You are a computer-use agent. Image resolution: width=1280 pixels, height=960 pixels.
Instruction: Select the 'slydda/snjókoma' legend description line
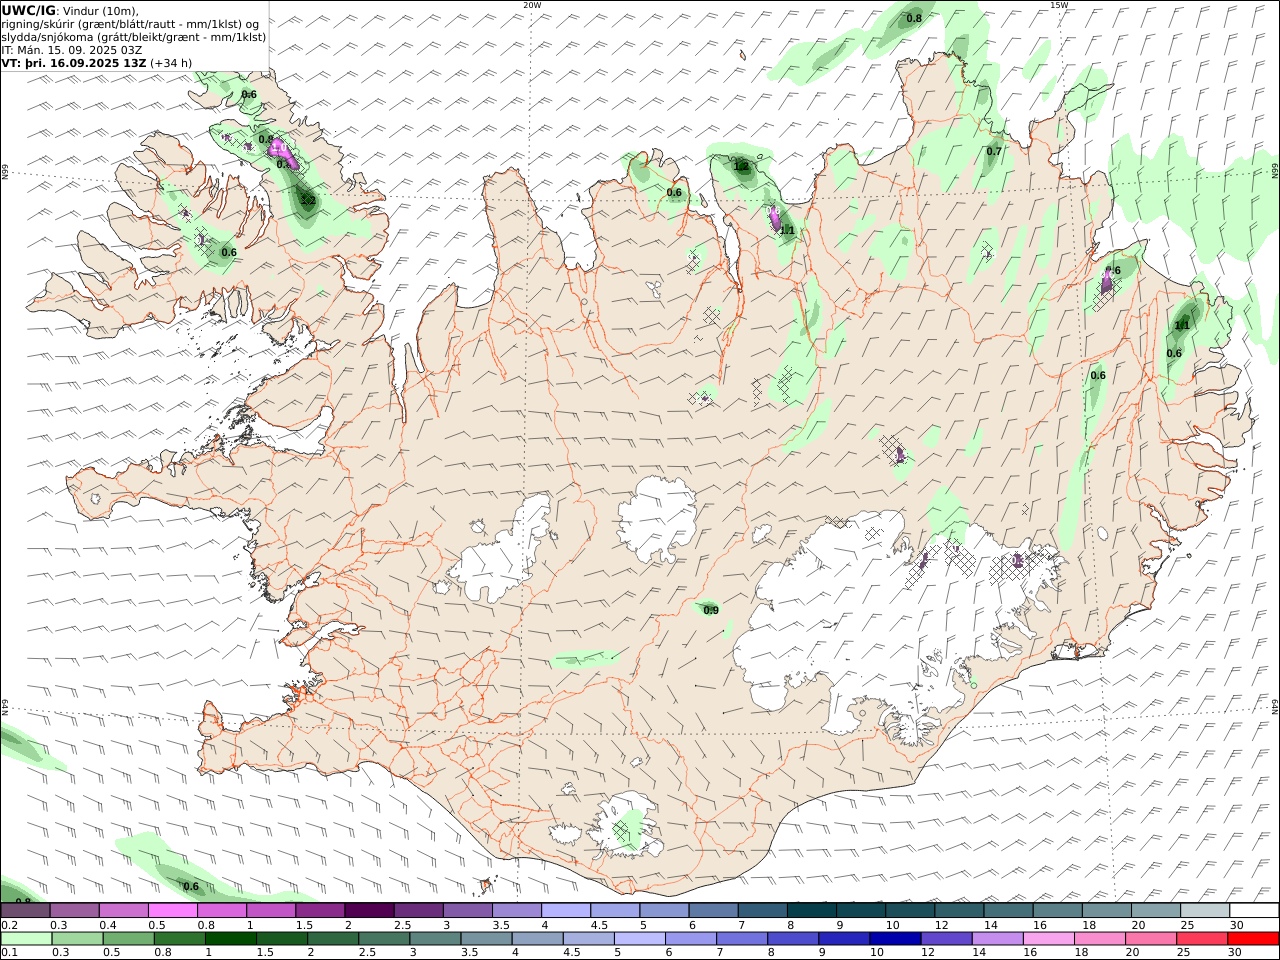click(134, 37)
